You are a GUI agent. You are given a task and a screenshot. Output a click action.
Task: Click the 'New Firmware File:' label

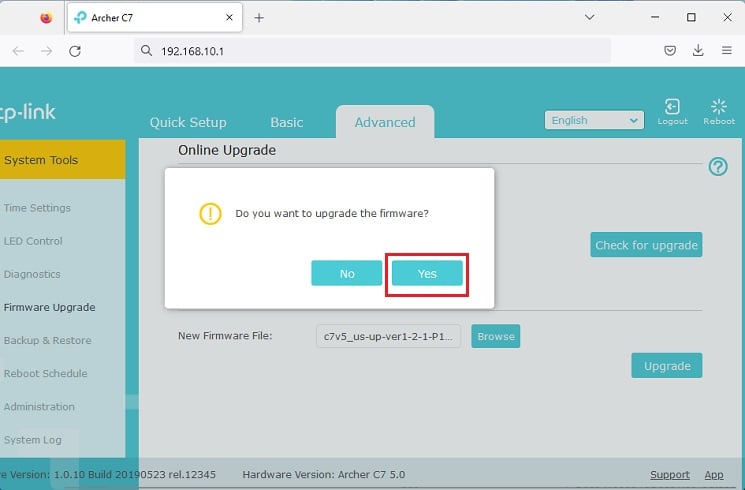pos(225,336)
